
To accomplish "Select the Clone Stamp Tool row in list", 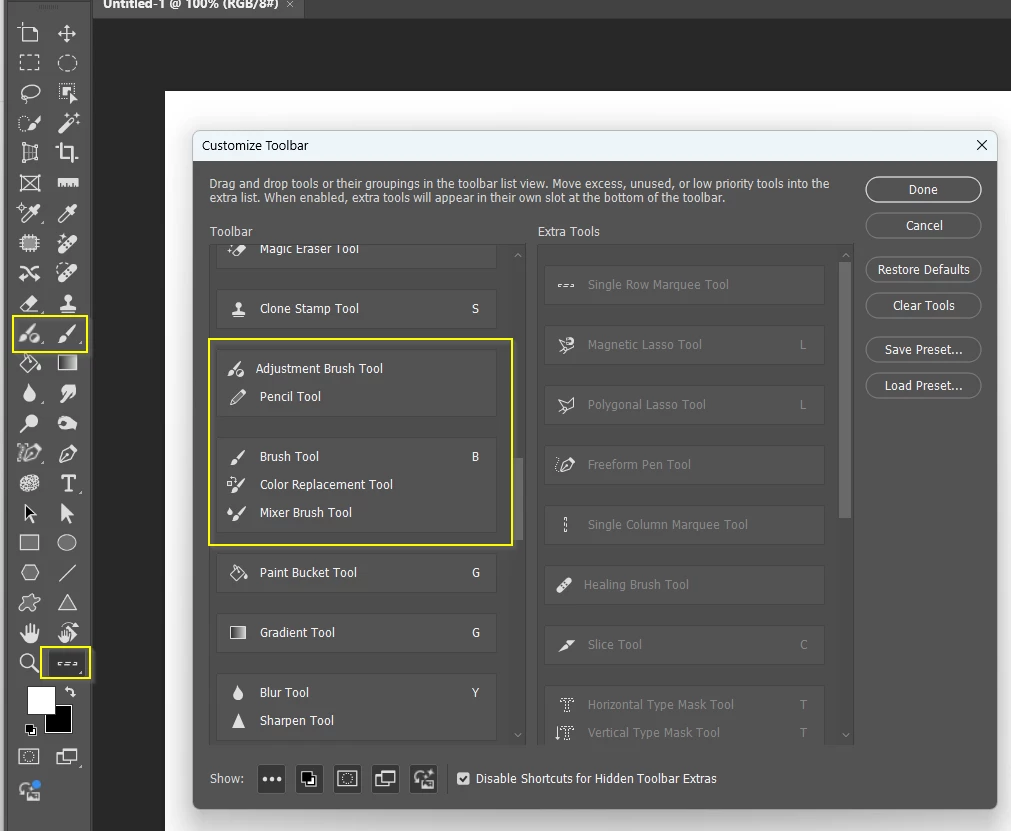I will point(357,309).
